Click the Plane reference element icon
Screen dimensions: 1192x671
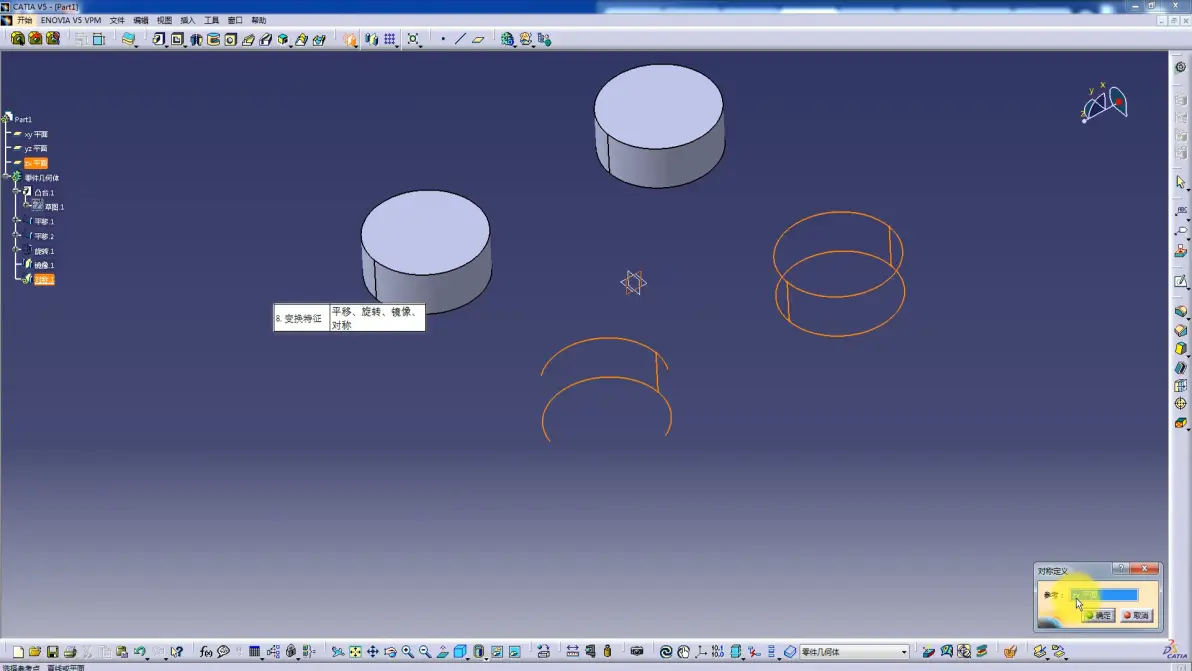point(478,39)
